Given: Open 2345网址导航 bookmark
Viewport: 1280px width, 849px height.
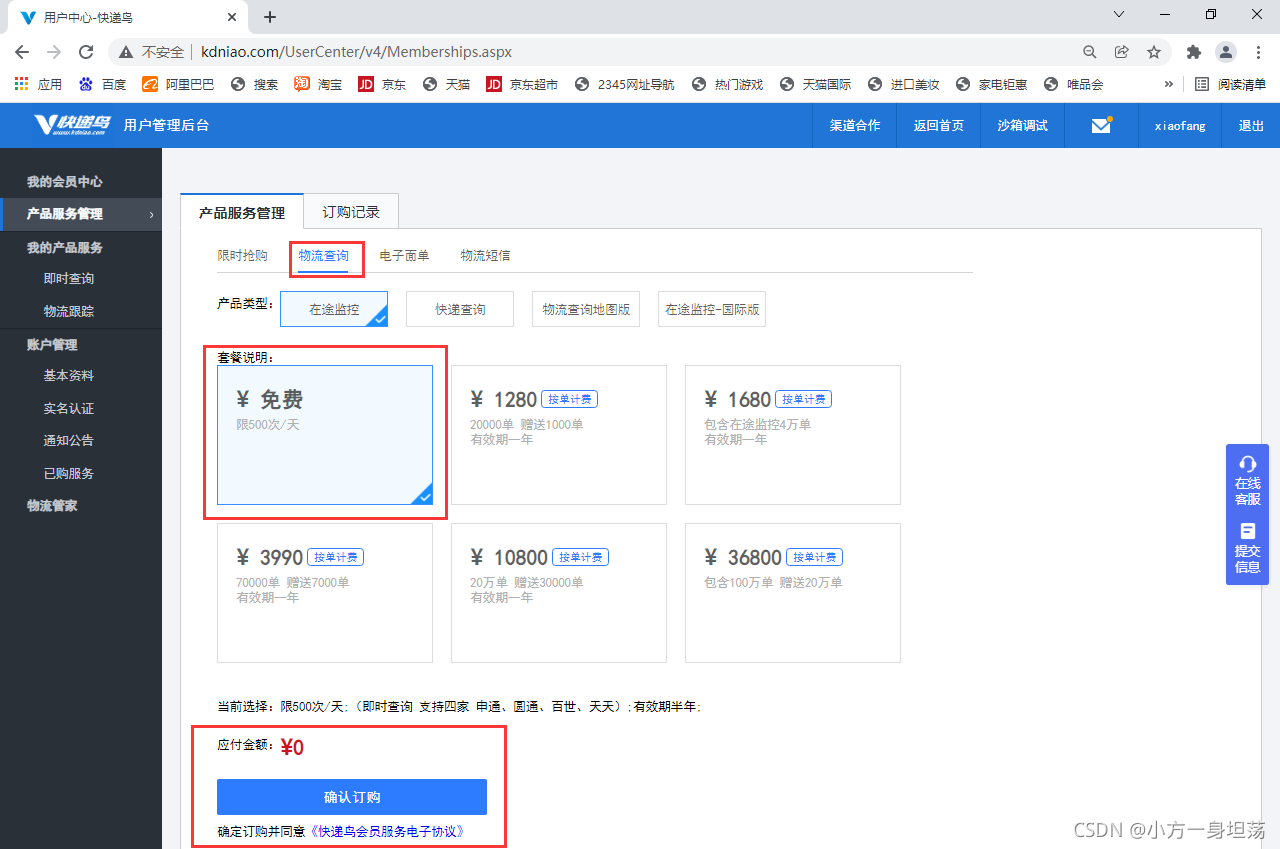Looking at the screenshot, I should 624,84.
